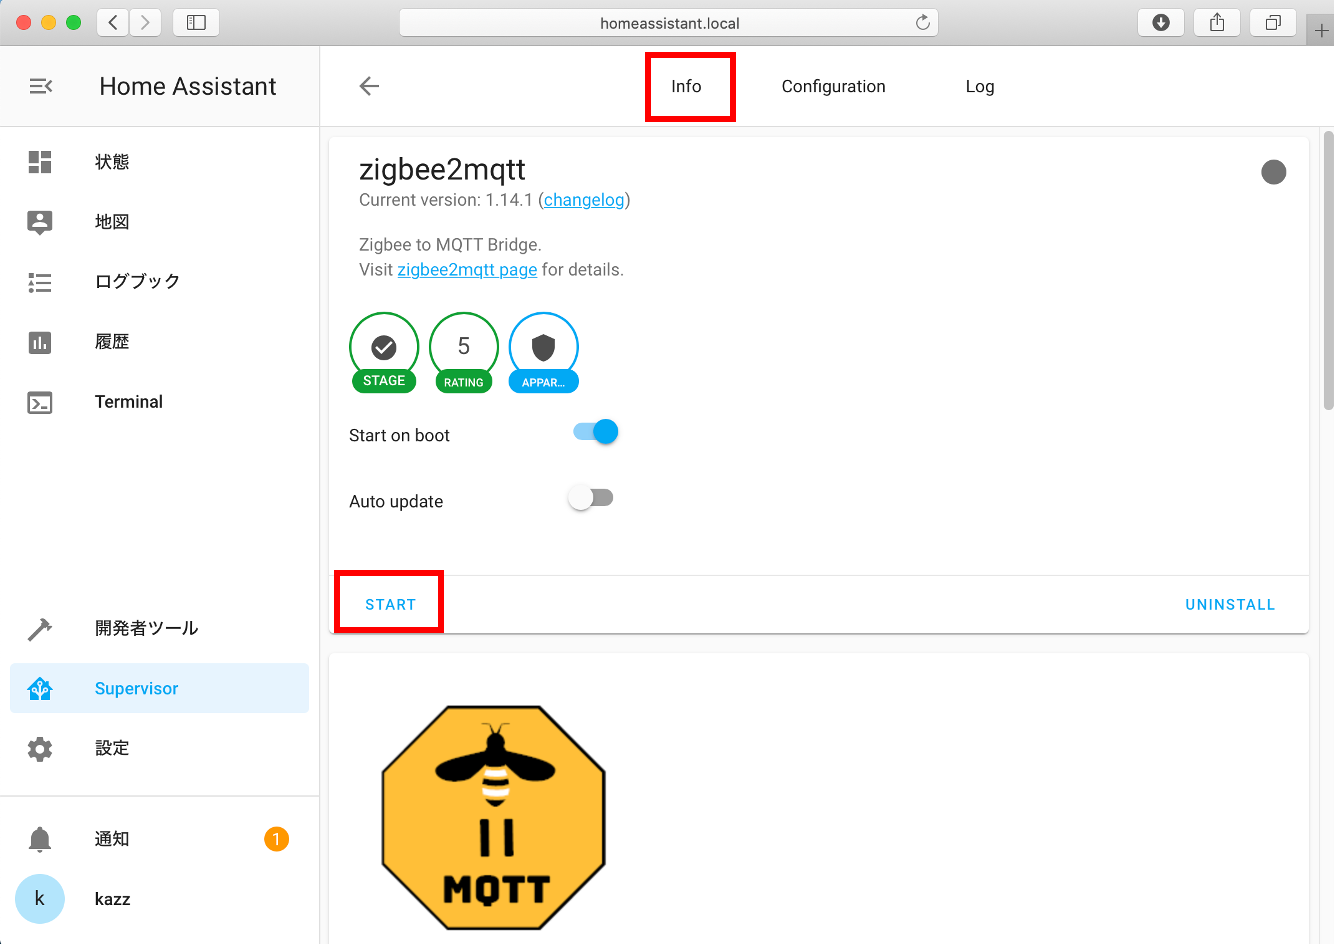Click the STAGE checkmark badge

coord(384,352)
